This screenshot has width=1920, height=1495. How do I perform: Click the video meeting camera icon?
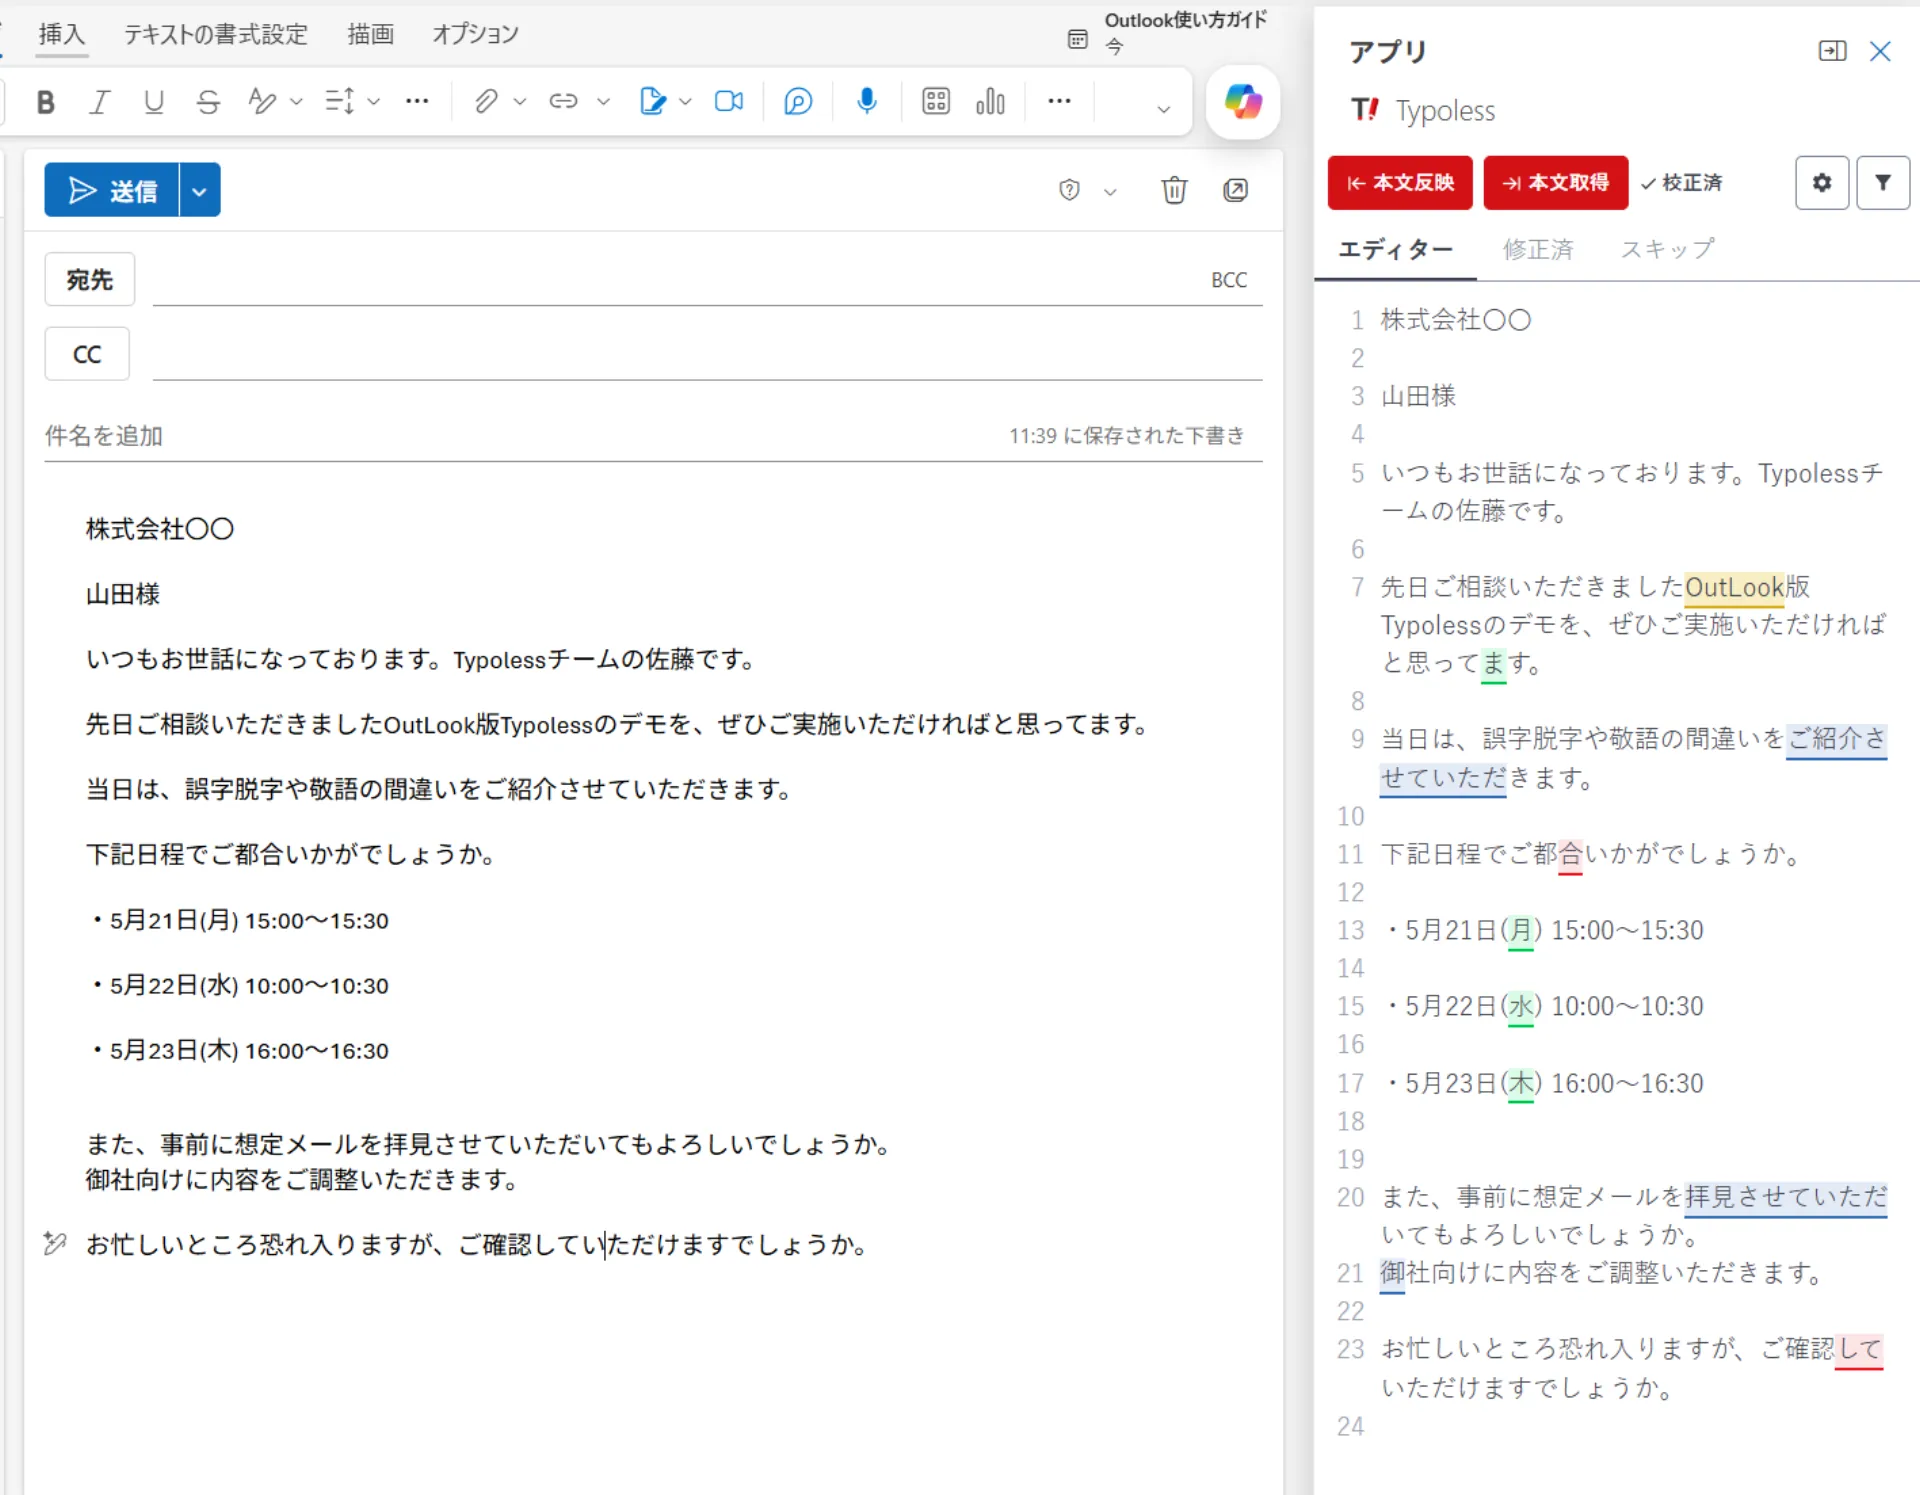[x=729, y=102]
